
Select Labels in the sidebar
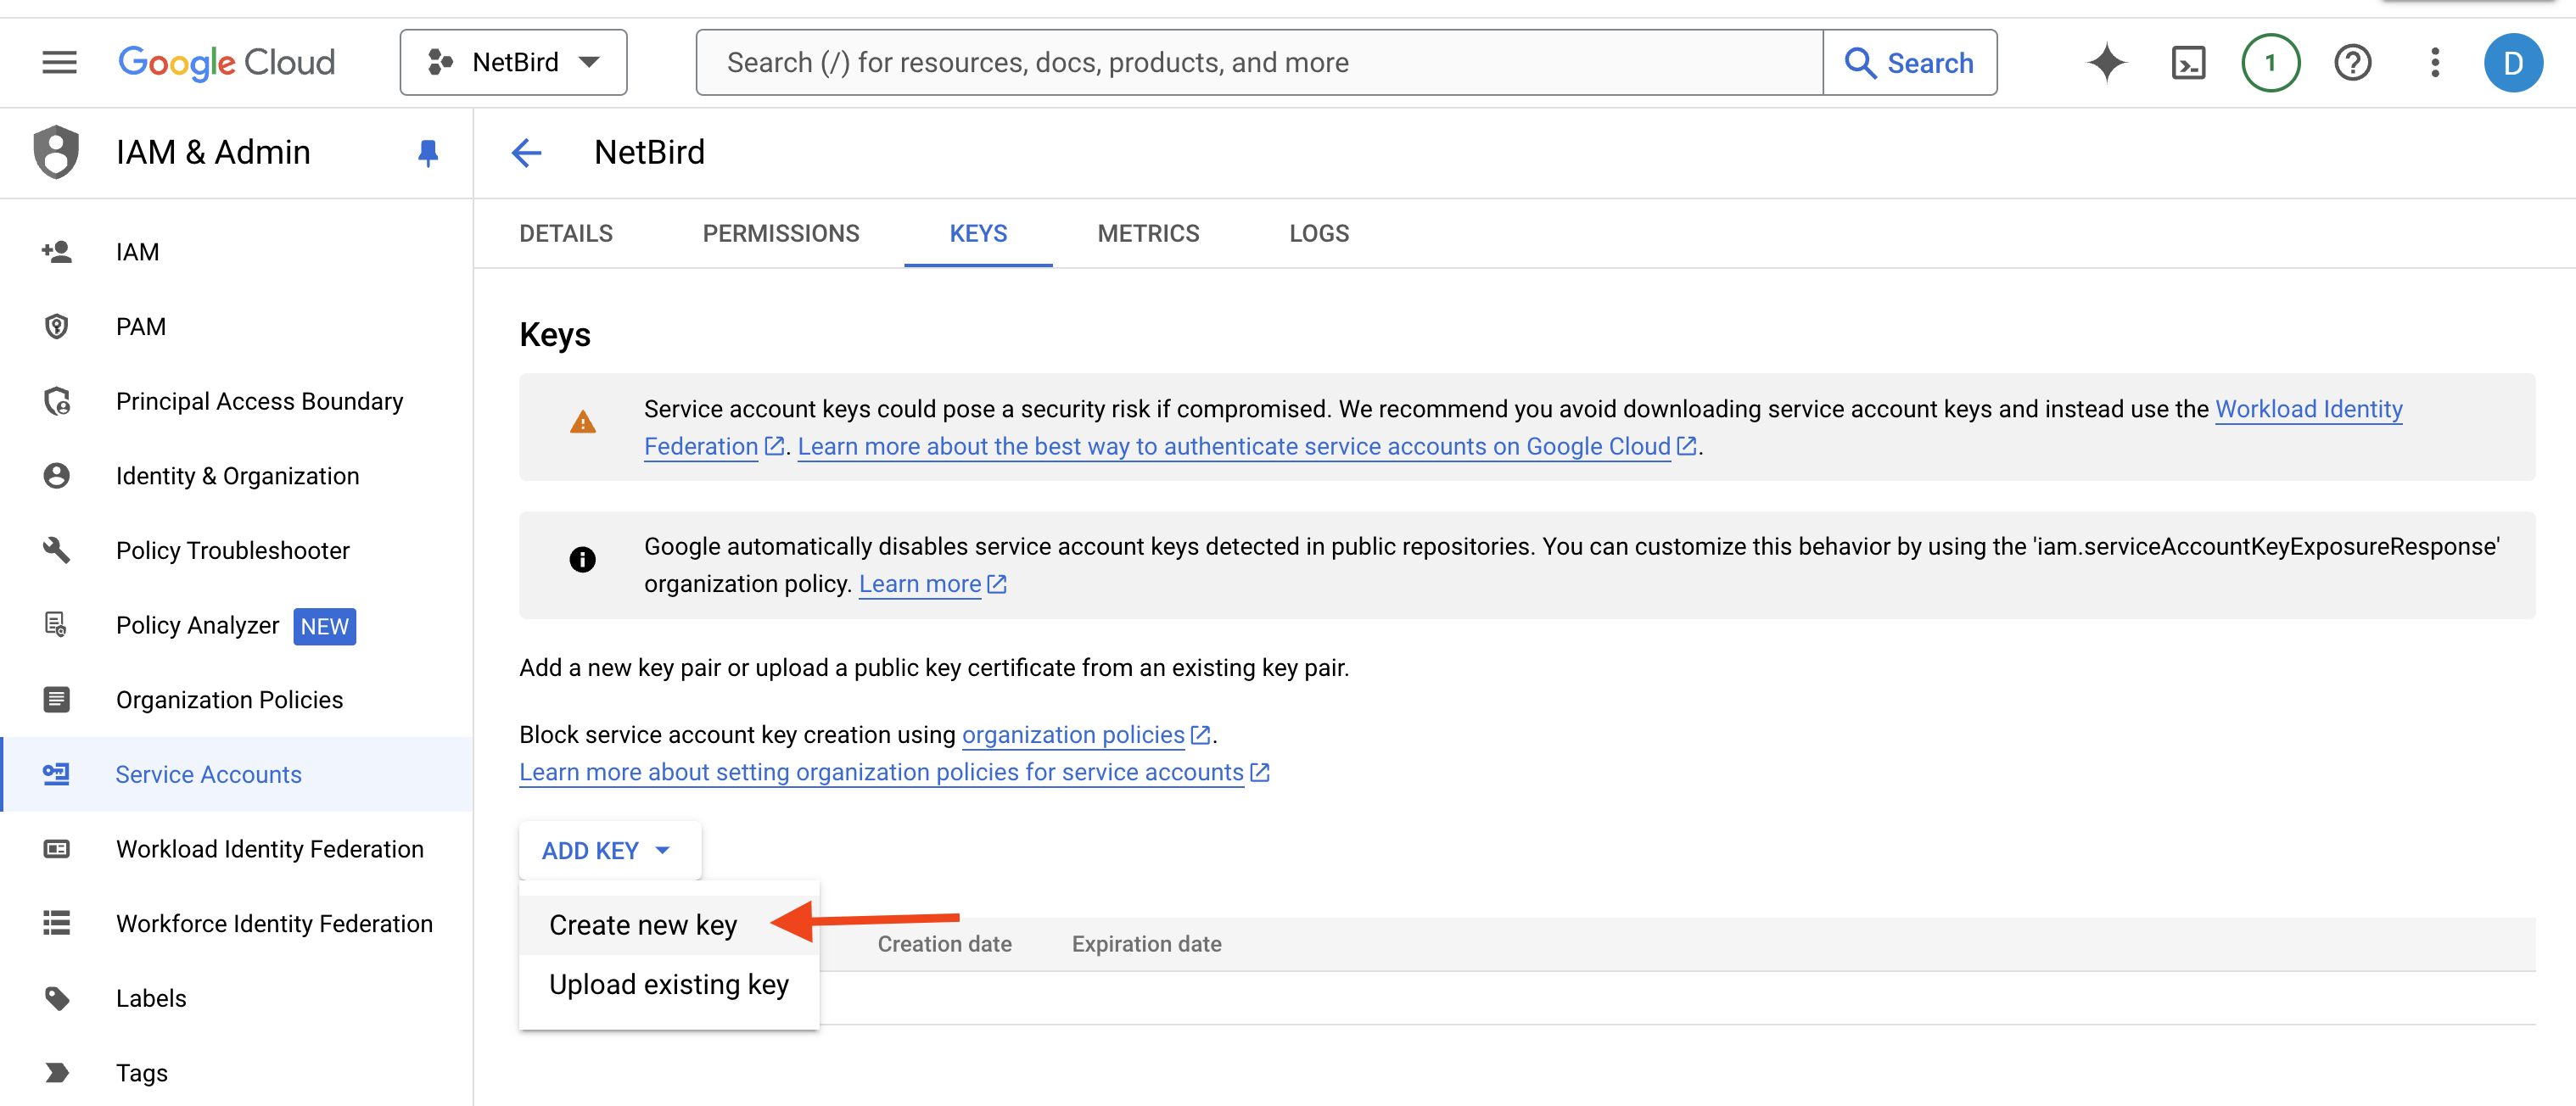151,997
